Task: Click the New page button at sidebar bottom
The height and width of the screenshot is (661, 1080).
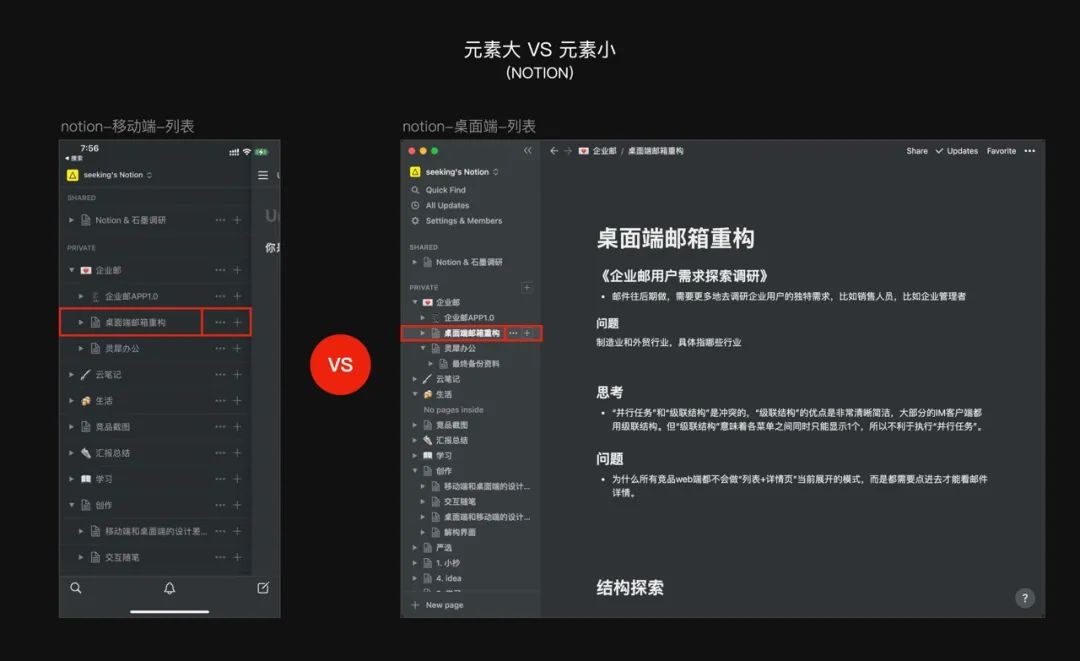Action: tap(438, 605)
